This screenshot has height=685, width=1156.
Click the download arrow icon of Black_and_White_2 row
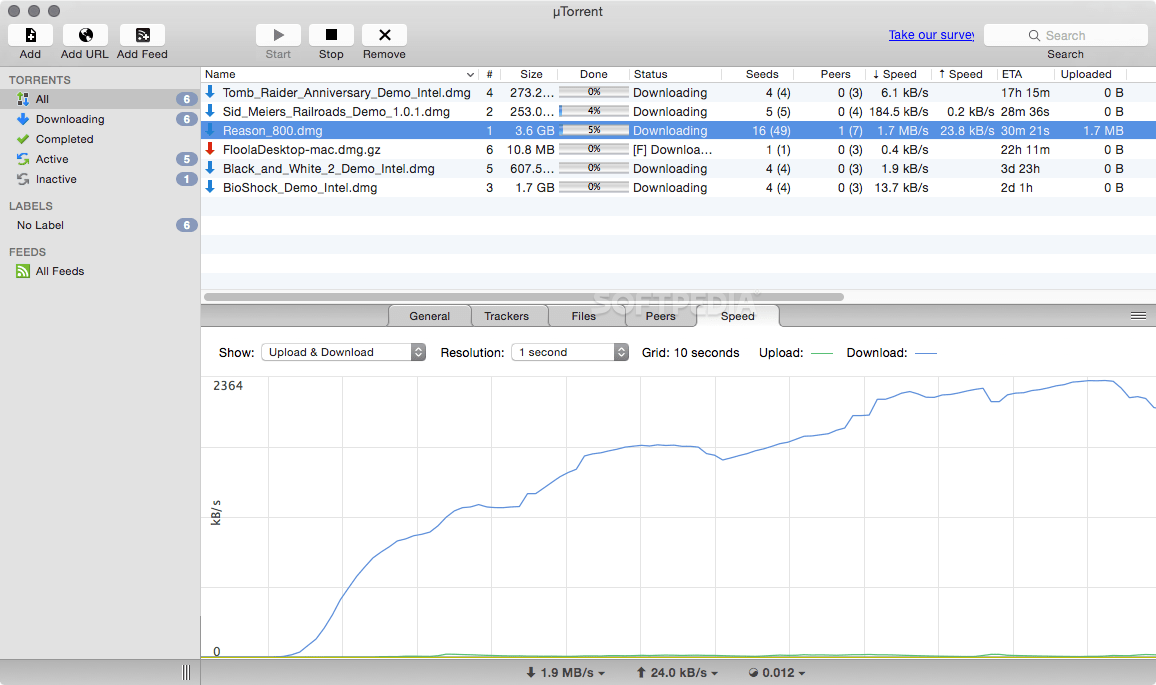pos(210,168)
